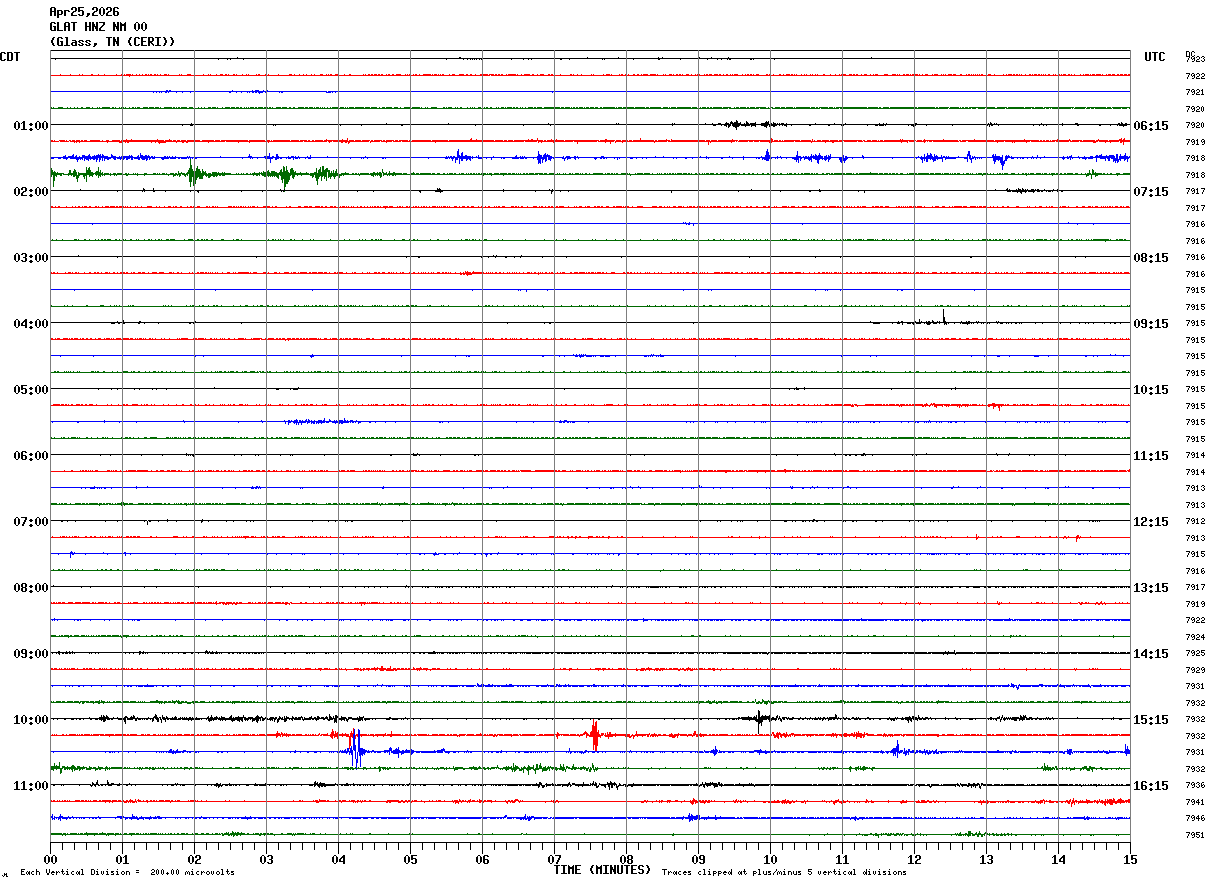1210x886 pixels.
Task: Click minute 07 tick label on time axis
Action: tap(554, 859)
